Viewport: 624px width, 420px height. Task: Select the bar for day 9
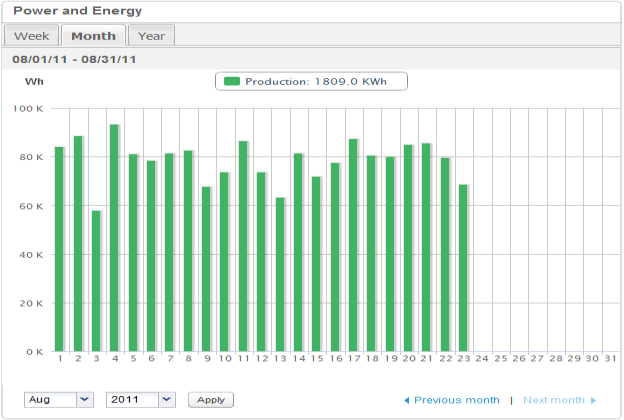point(206,269)
